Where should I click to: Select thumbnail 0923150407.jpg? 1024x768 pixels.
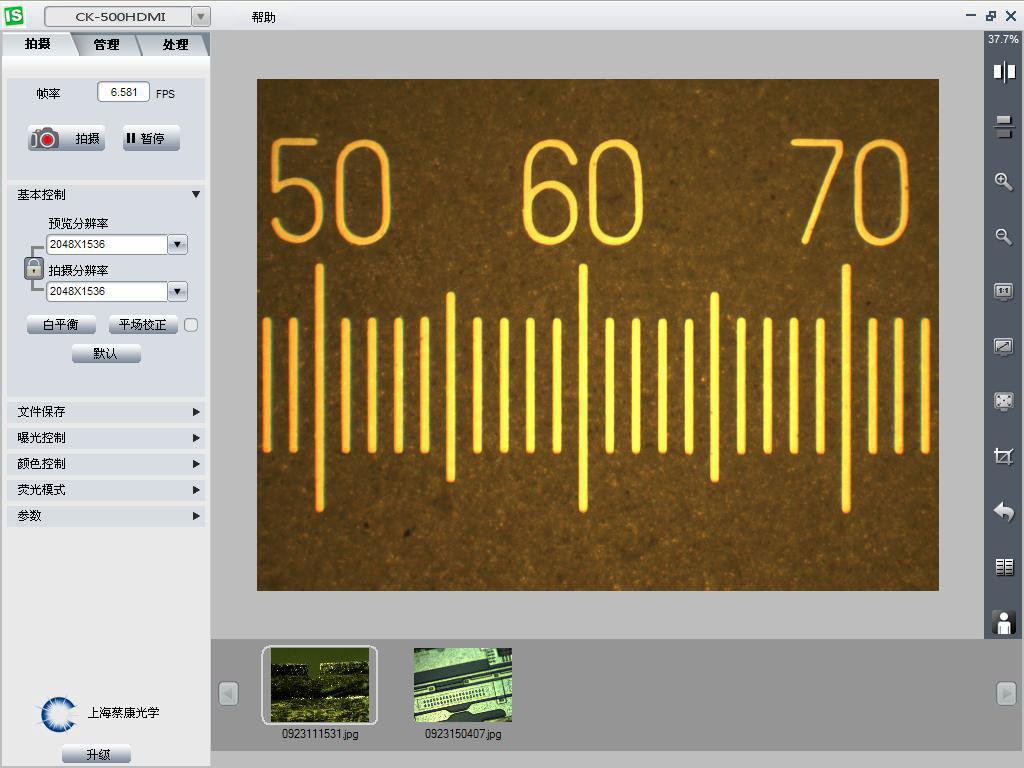[x=463, y=685]
